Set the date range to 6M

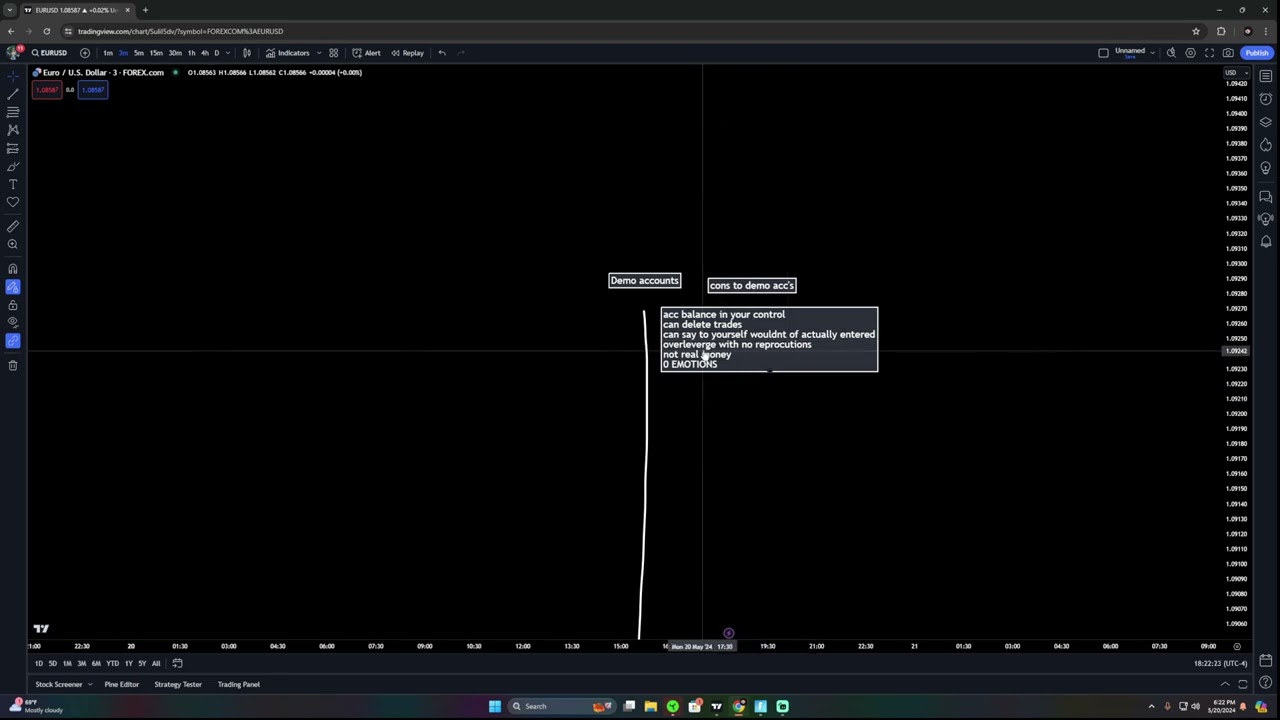coord(96,663)
